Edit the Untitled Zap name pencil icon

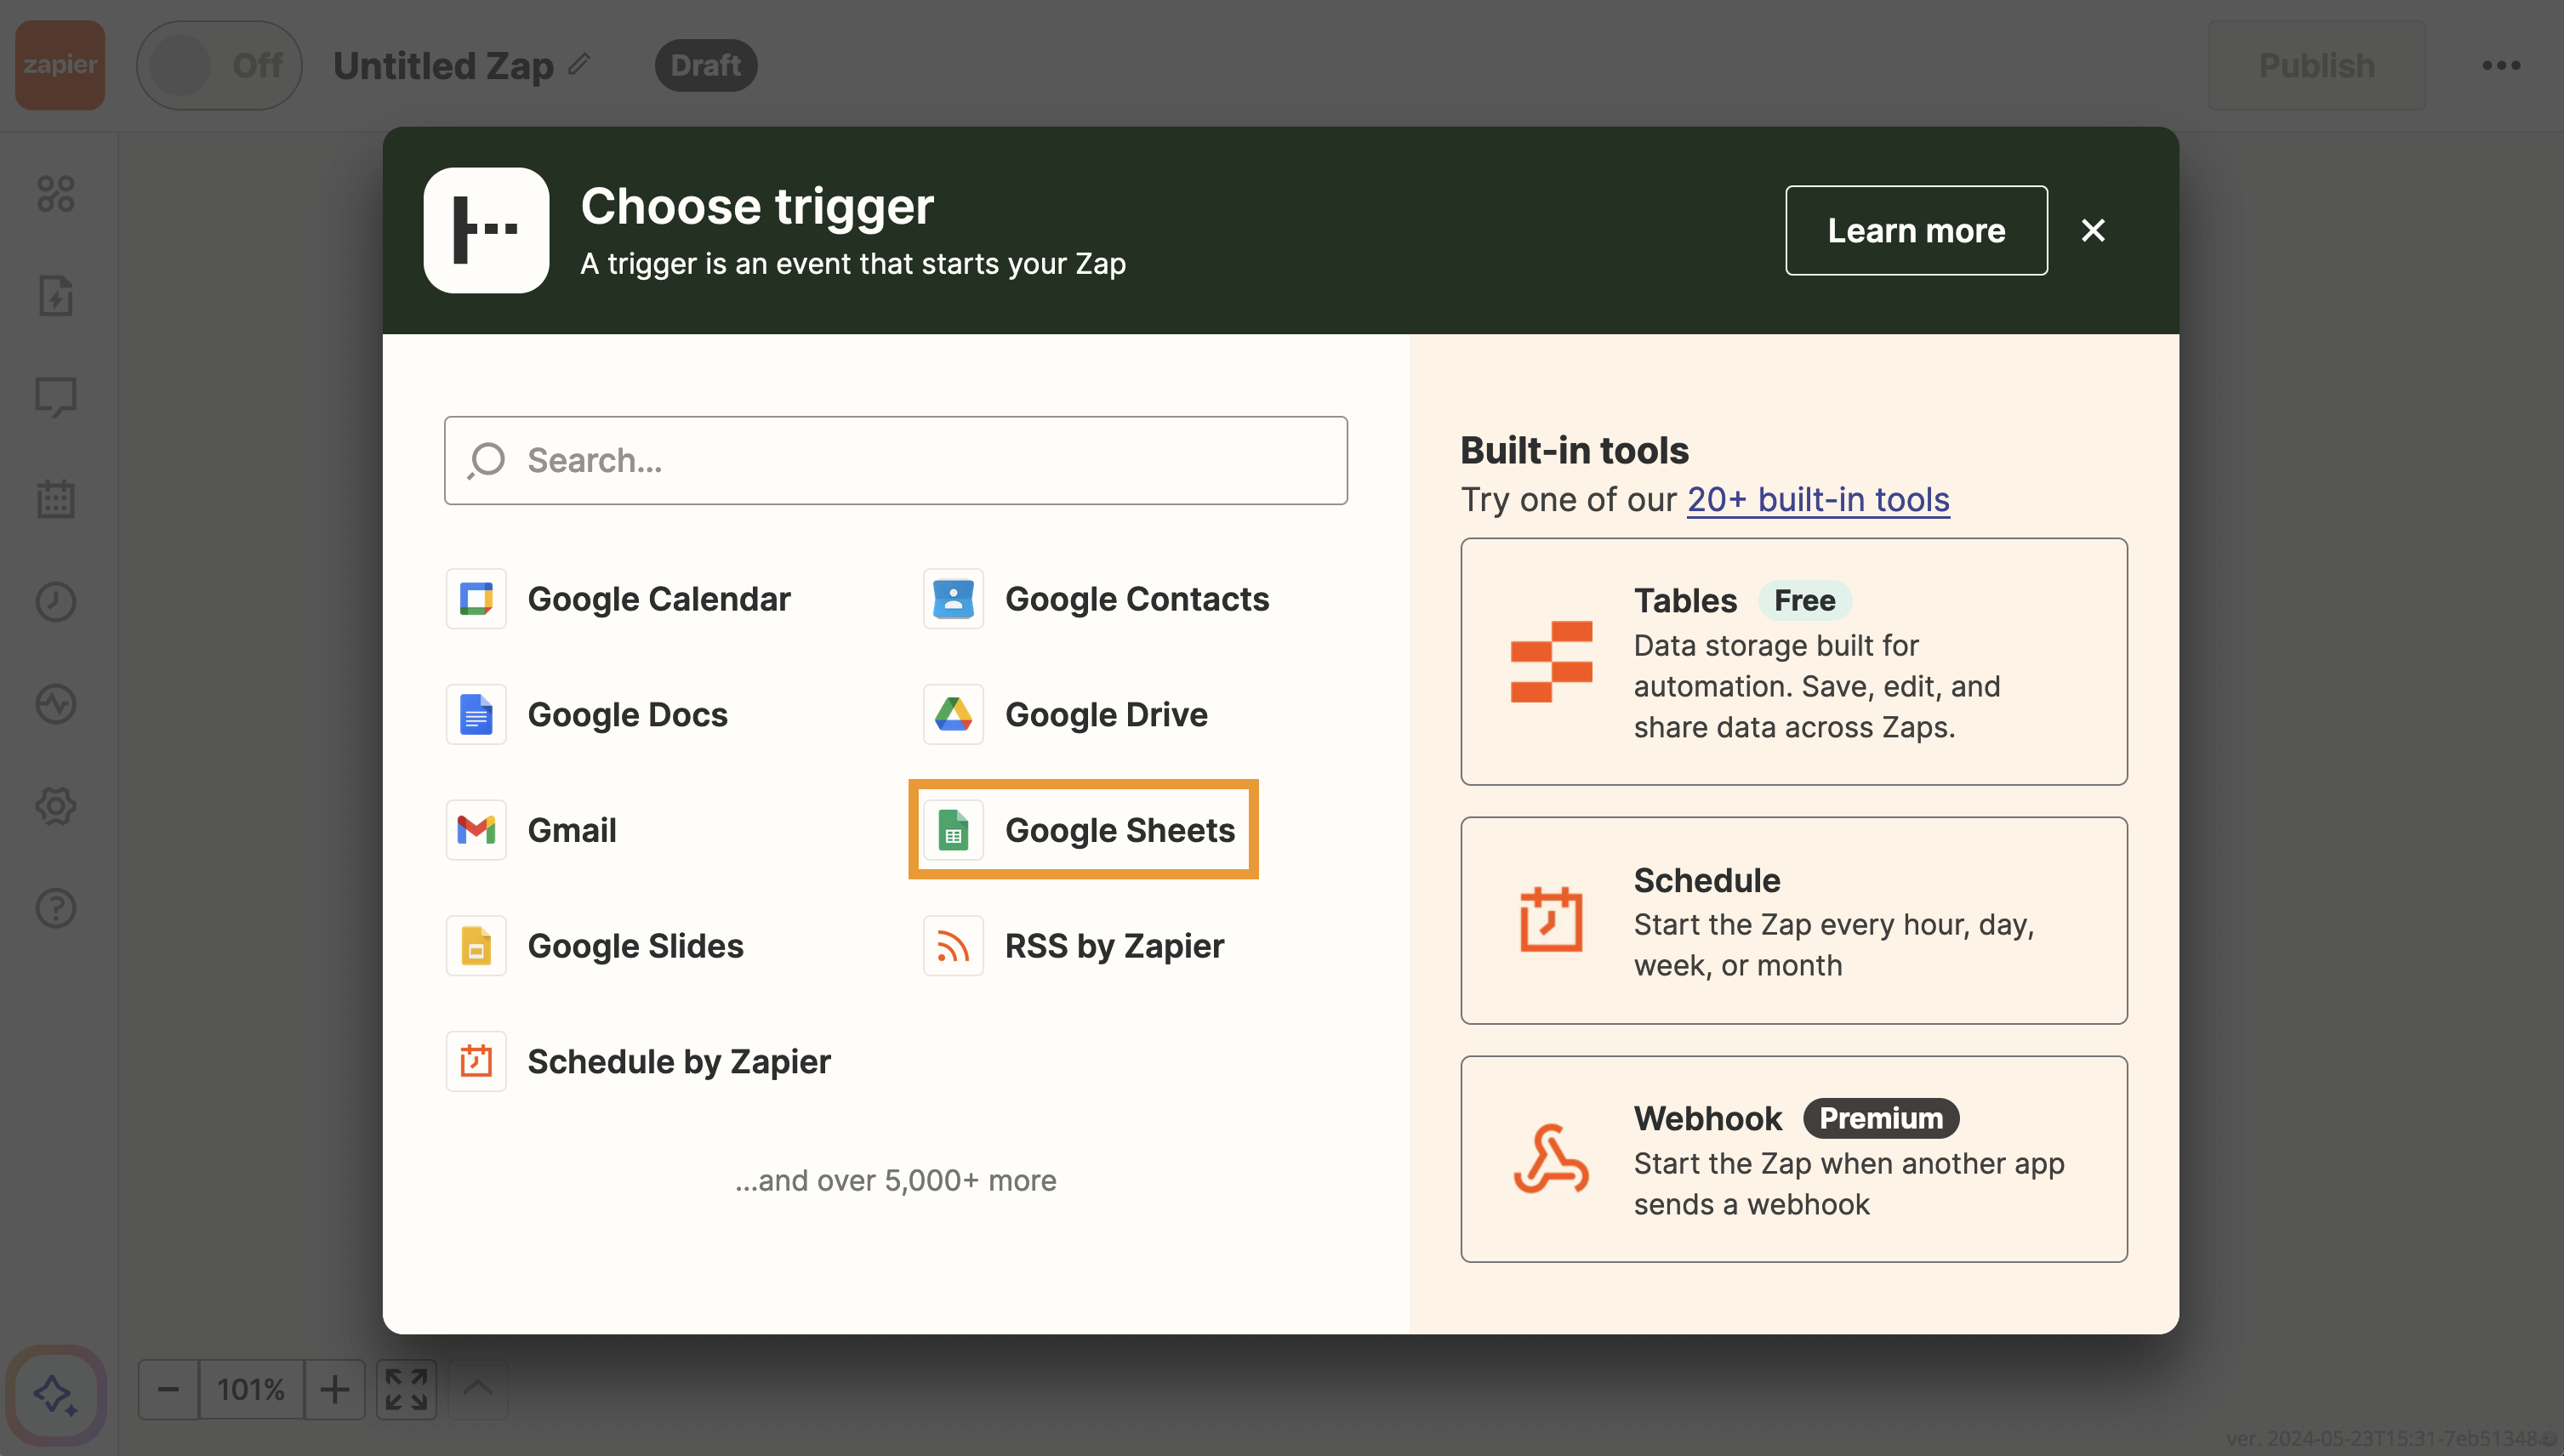[x=580, y=65]
